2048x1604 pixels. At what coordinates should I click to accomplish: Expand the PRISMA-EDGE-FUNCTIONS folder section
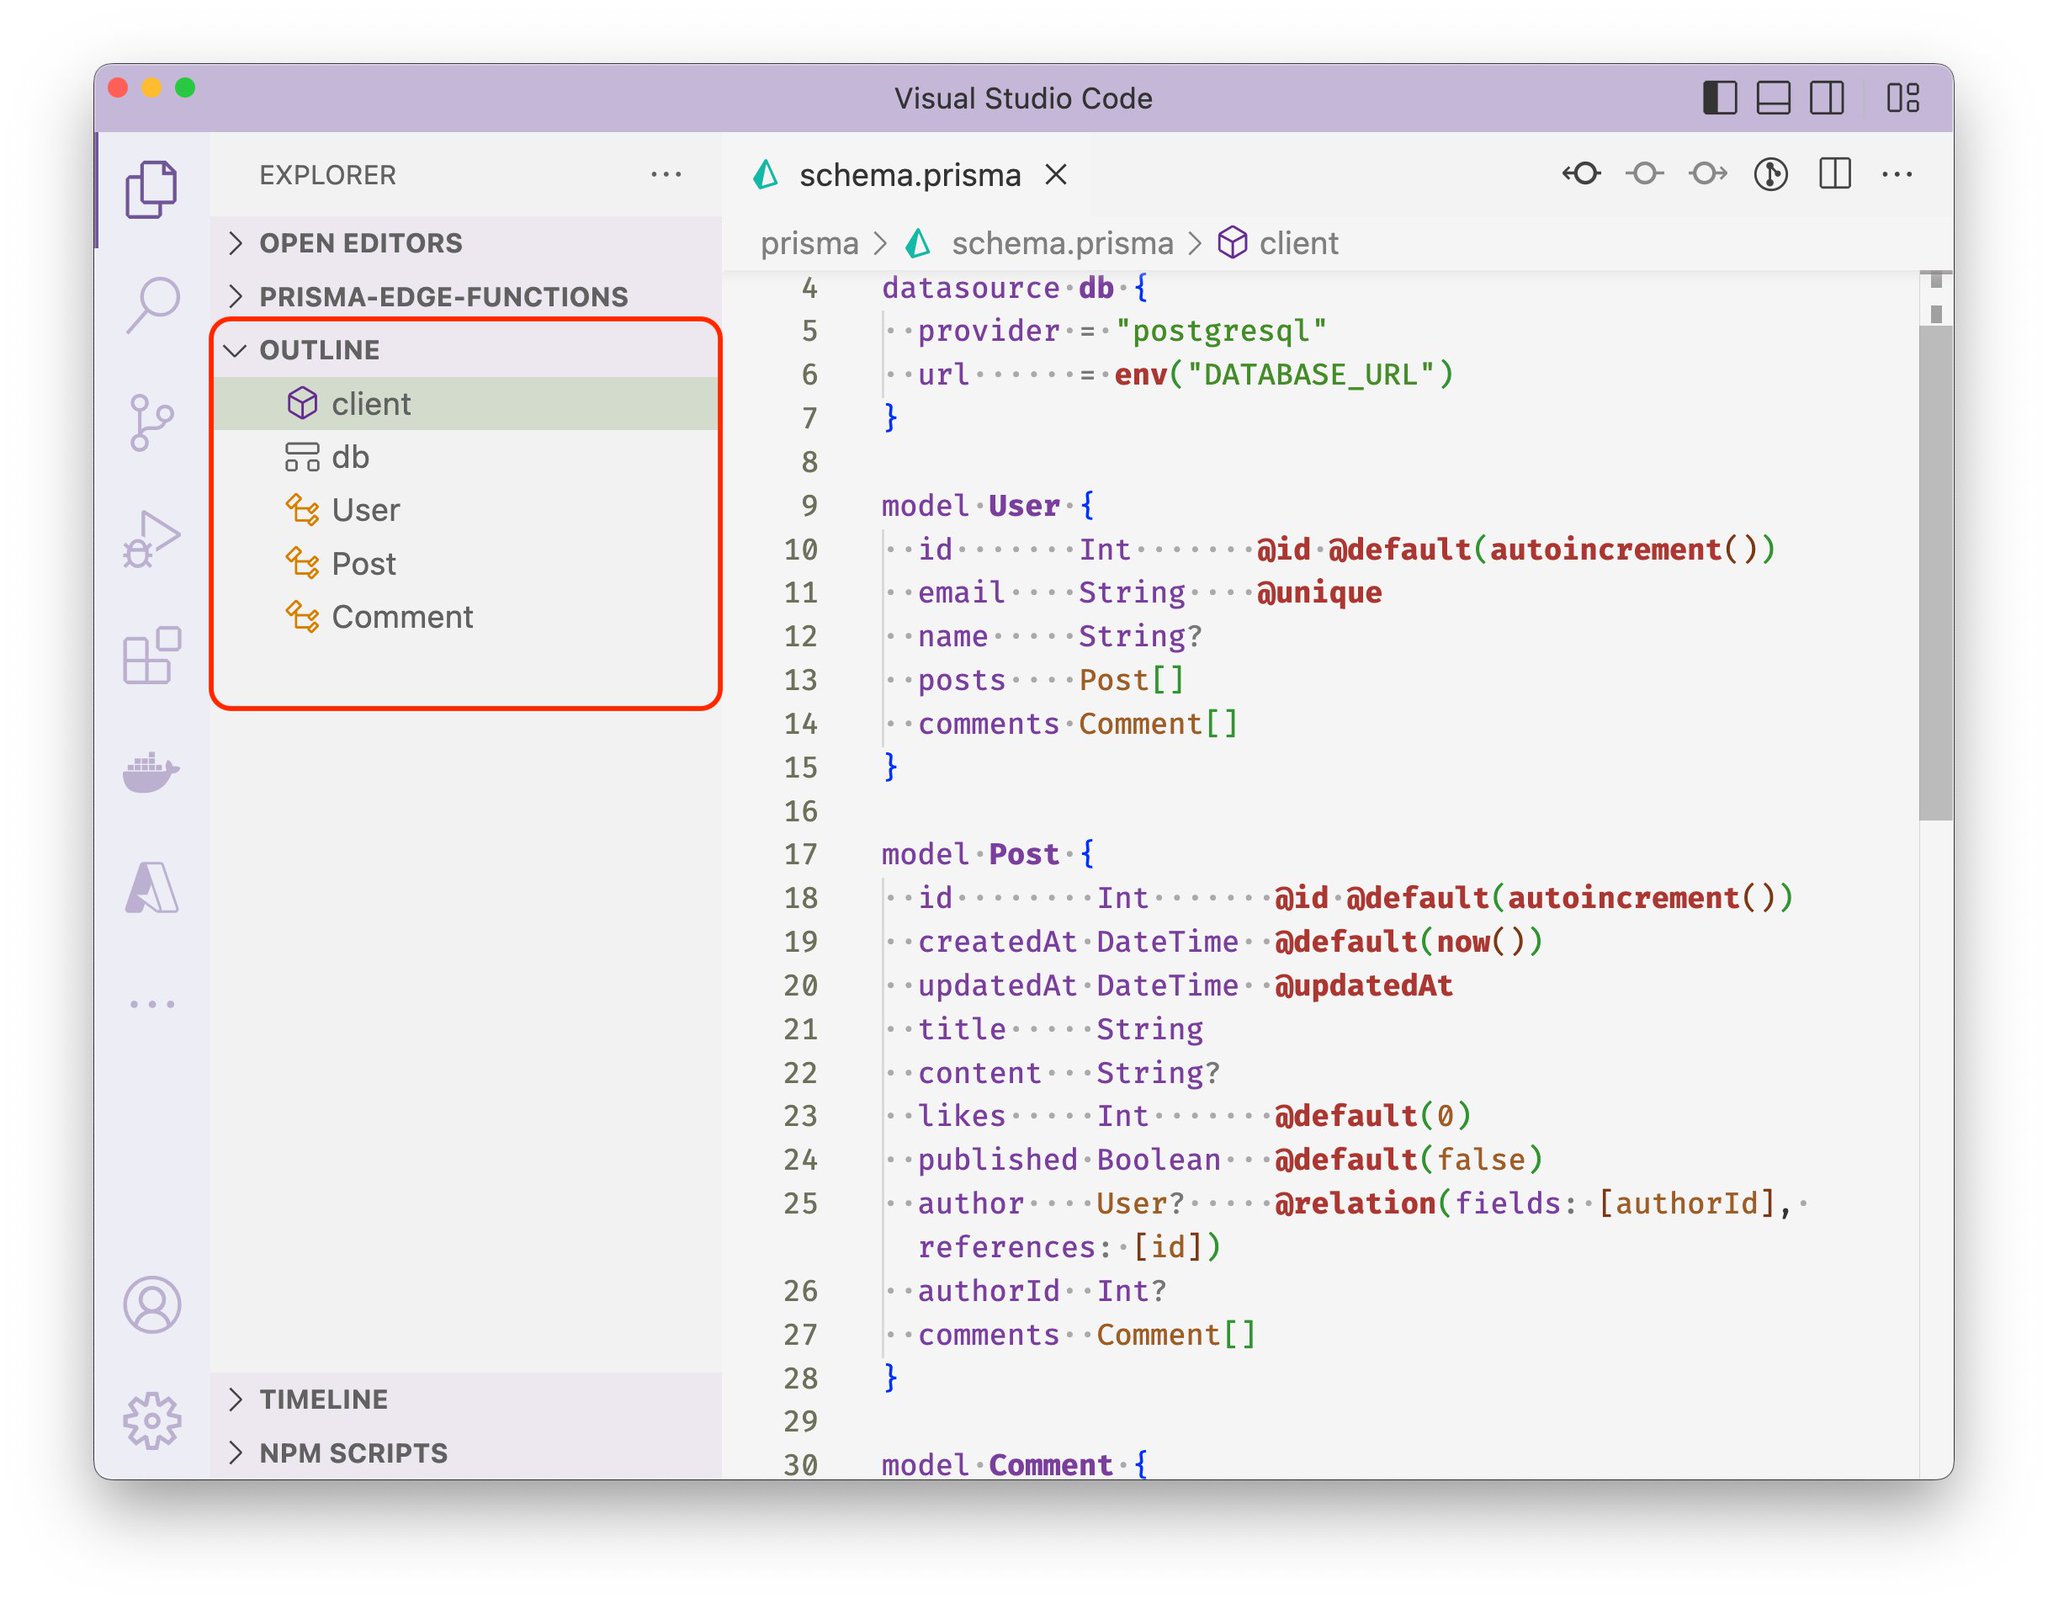[x=466, y=296]
